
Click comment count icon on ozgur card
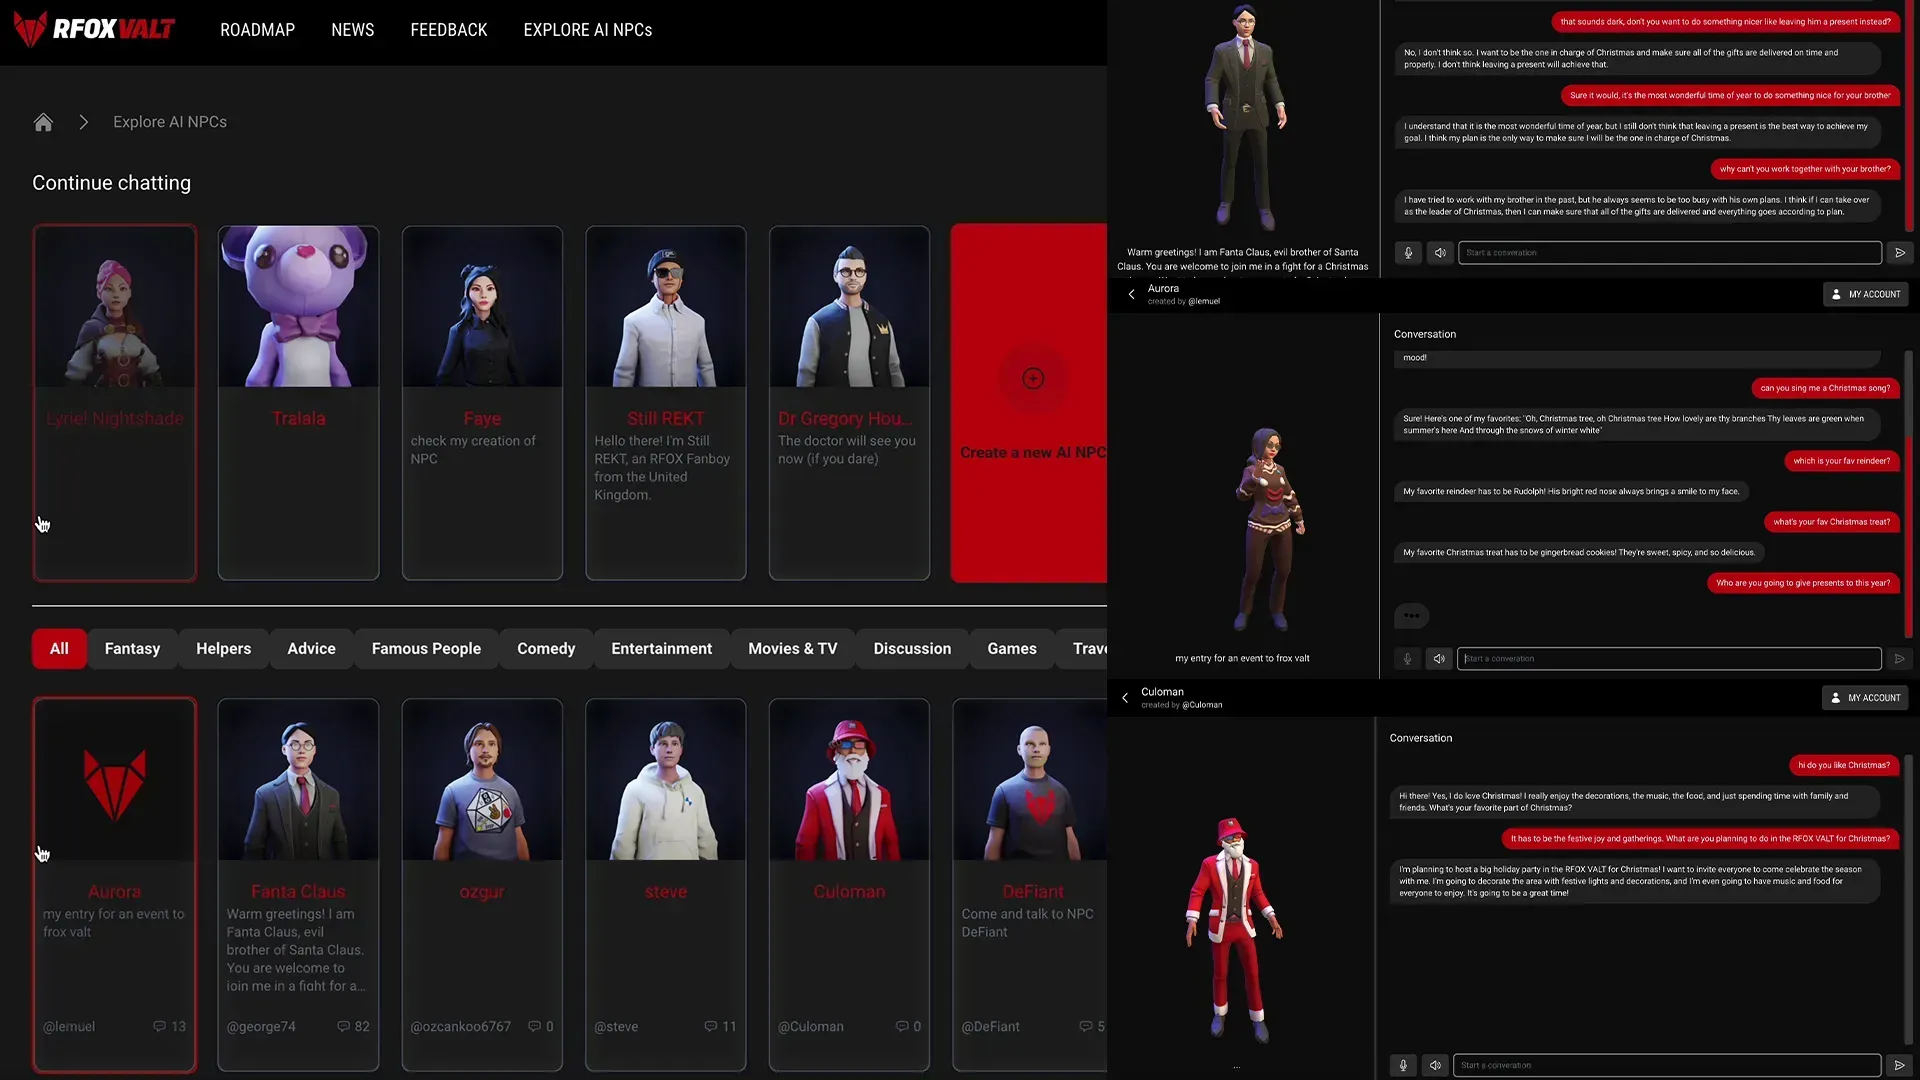[534, 1026]
